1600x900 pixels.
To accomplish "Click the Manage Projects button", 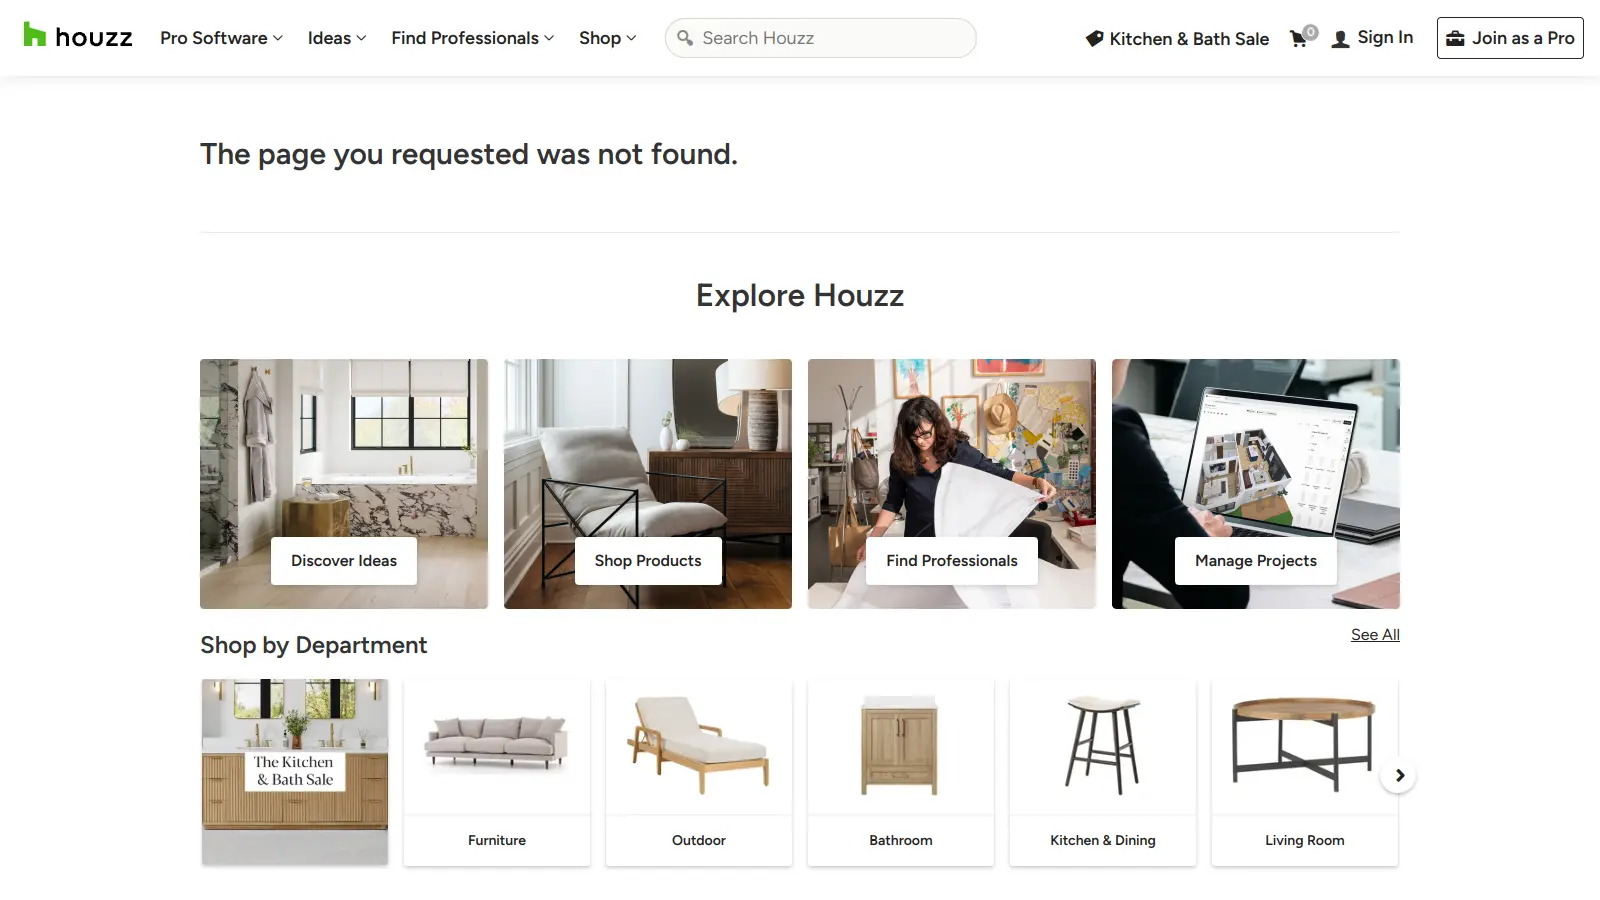I will point(1255,560).
